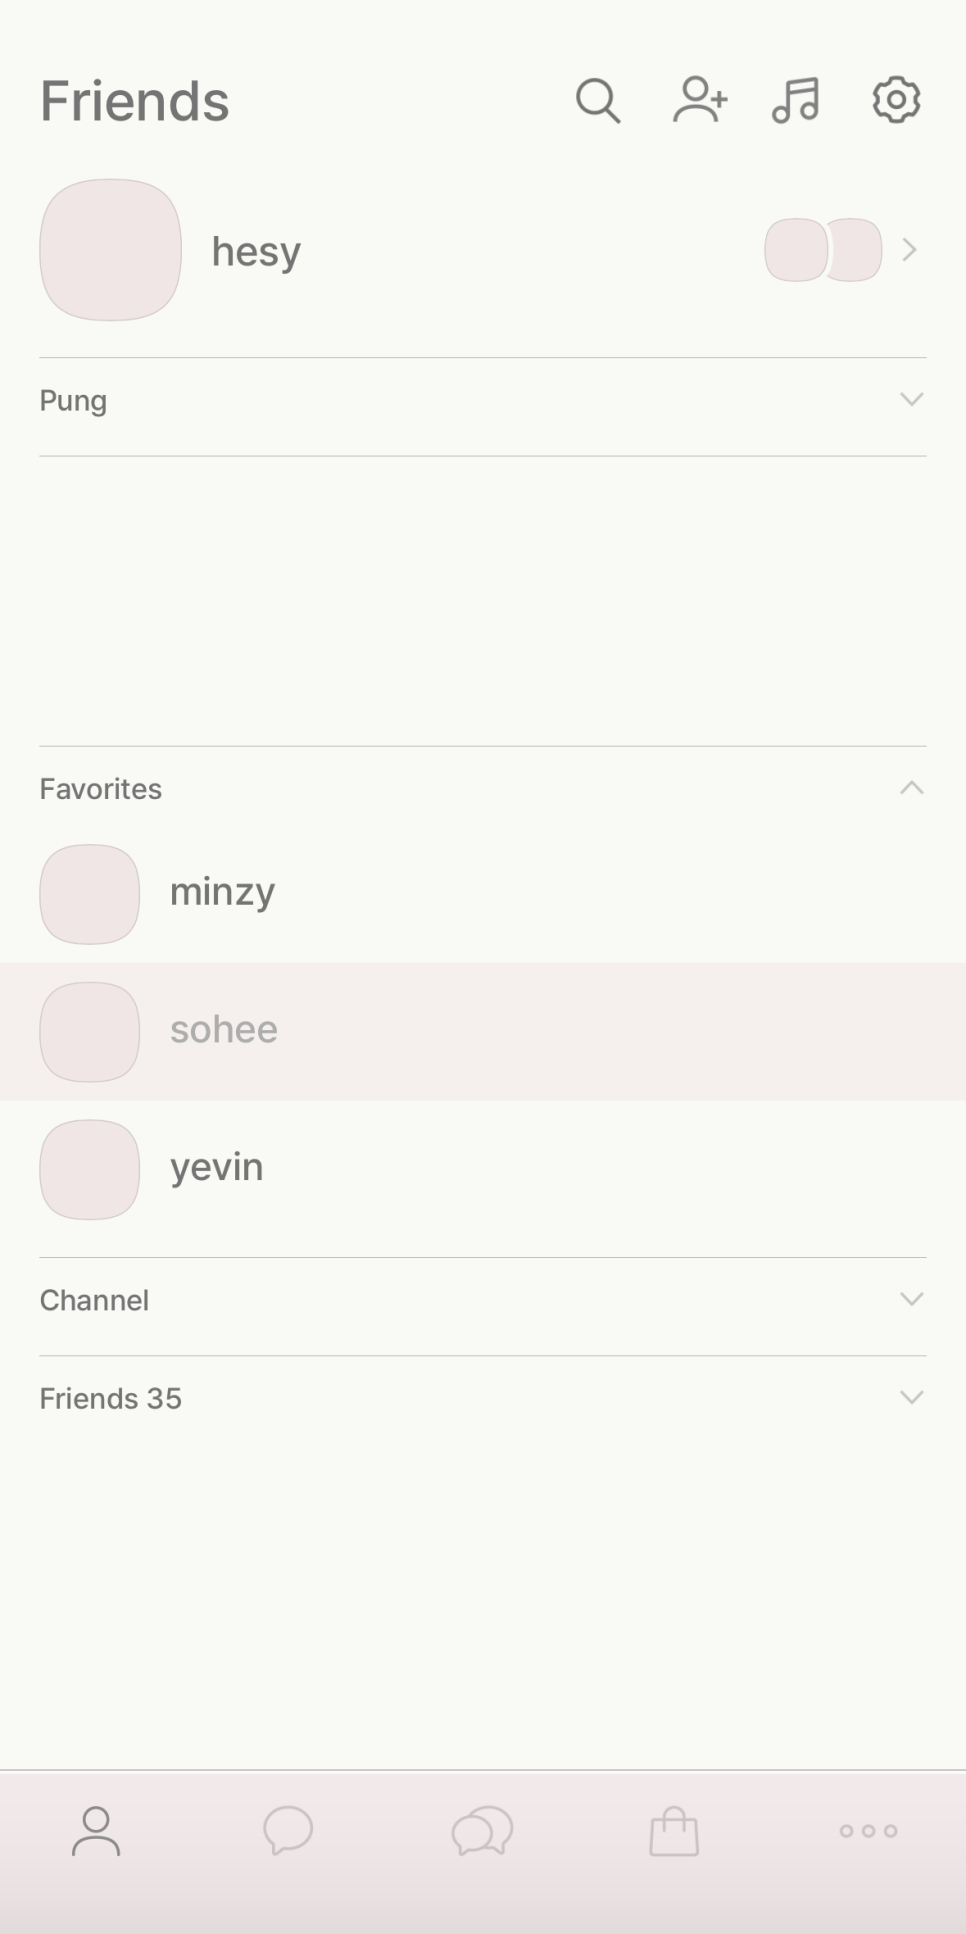This screenshot has width=966, height=1934.
Task: Expand the Friends 35 list
Action: [x=911, y=1397]
